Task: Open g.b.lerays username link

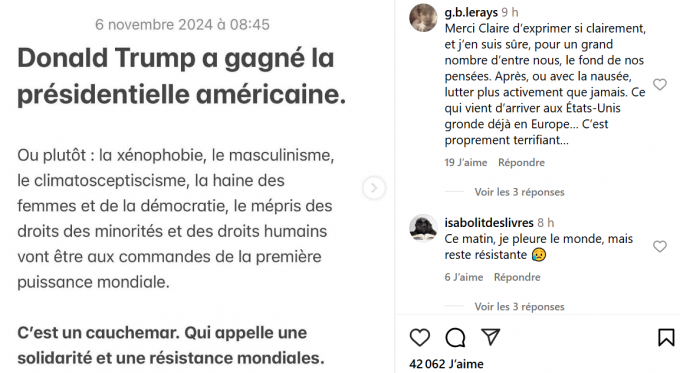Action: [x=471, y=12]
